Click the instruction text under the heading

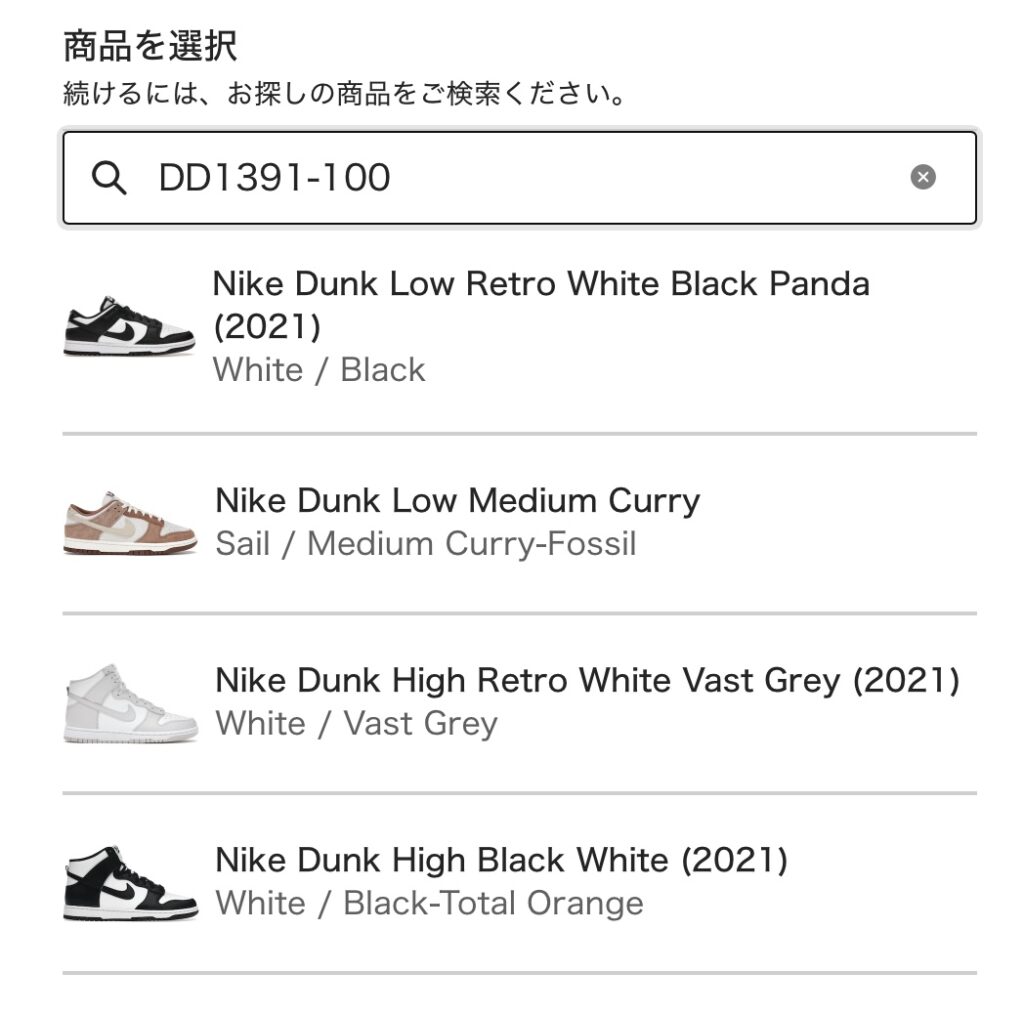344,93
